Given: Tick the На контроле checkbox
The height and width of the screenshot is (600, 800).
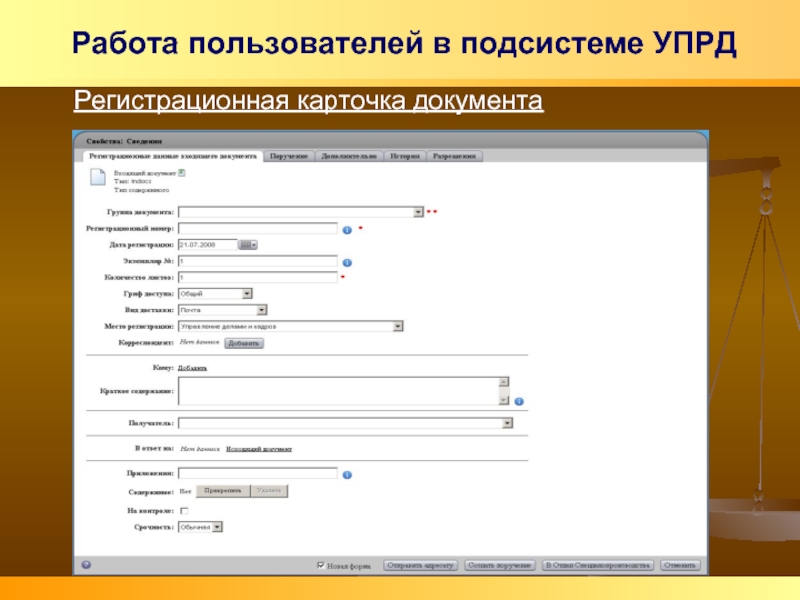Looking at the screenshot, I should [x=185, y=511].
